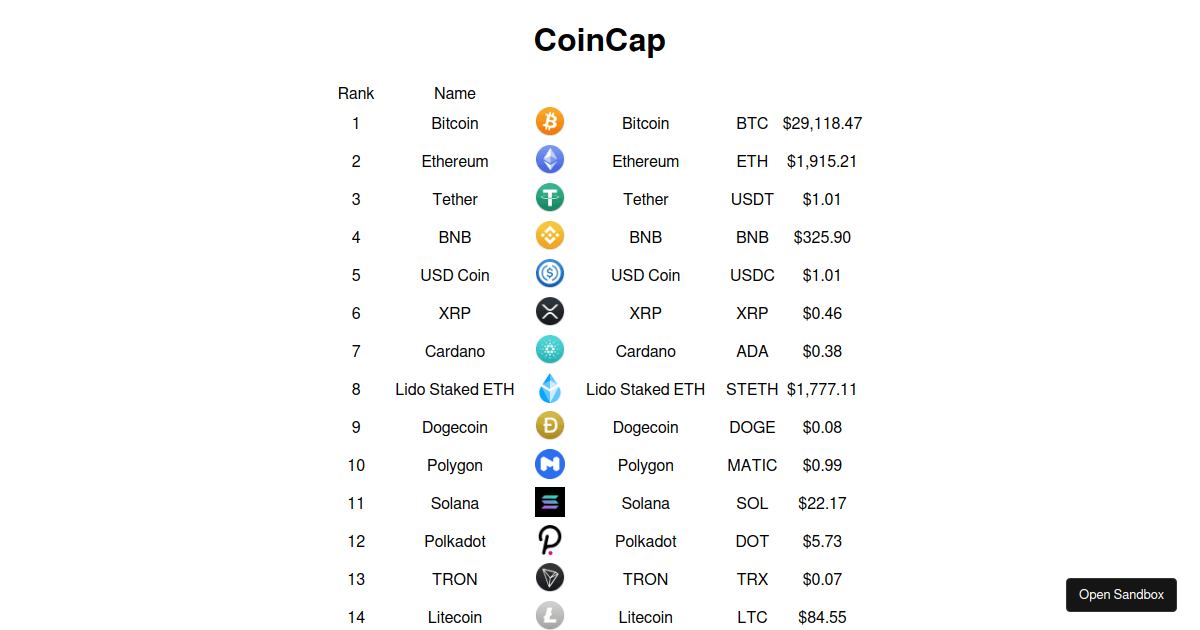
Task: Click the Dogecoin gold icon
Action: (x=549, y=425)
